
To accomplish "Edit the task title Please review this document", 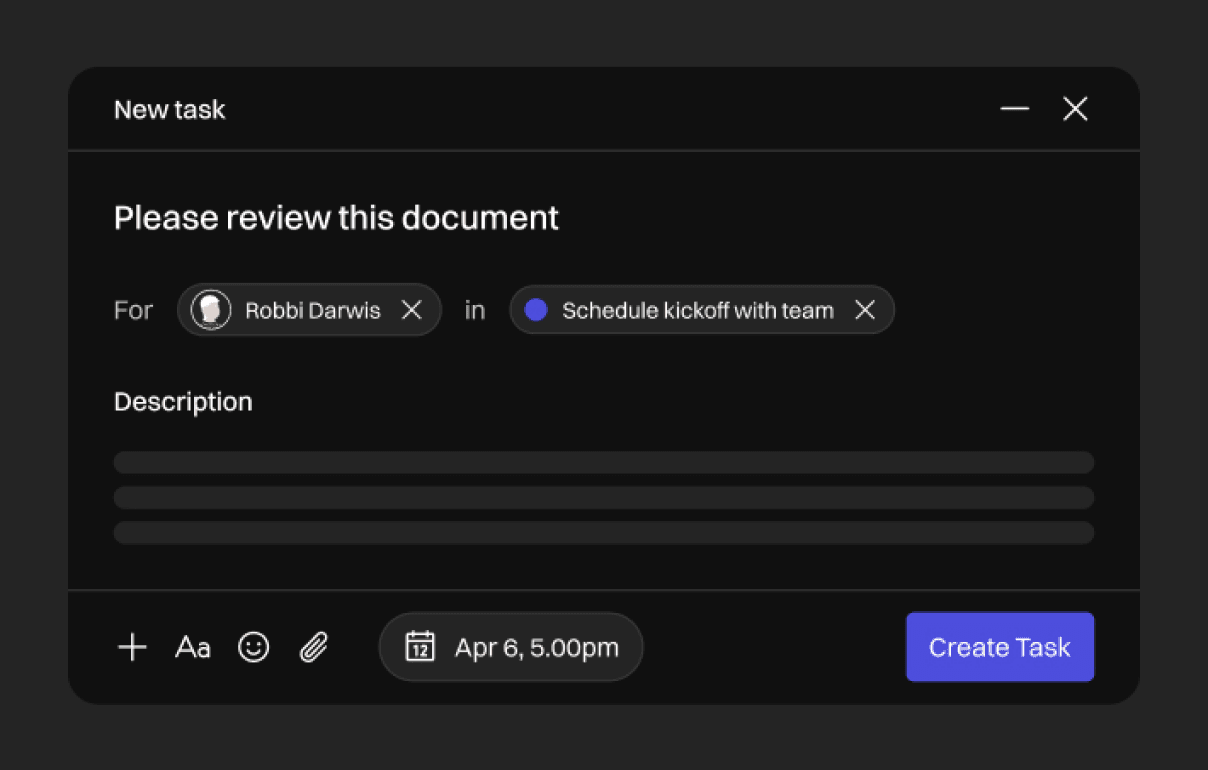I will 336,218.
